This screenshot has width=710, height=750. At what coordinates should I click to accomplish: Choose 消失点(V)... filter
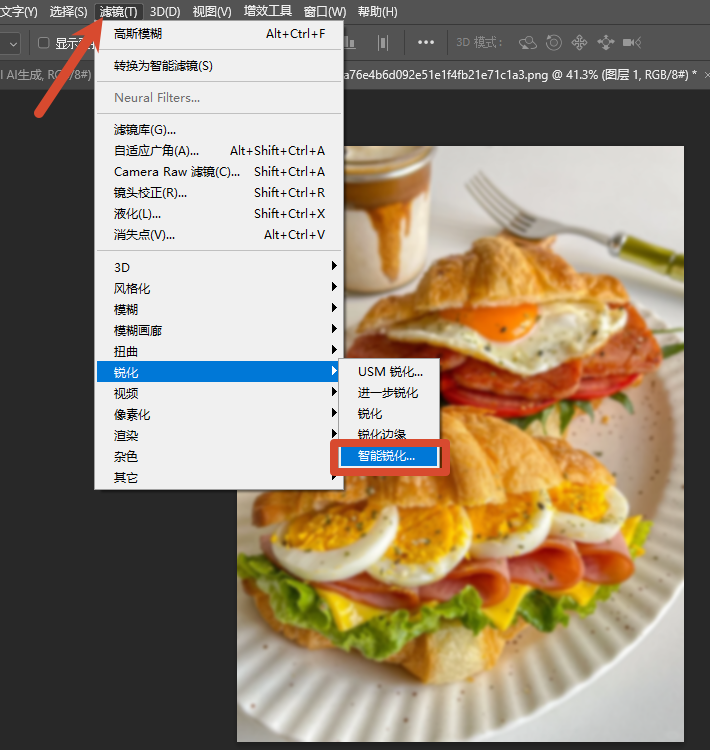220,235
